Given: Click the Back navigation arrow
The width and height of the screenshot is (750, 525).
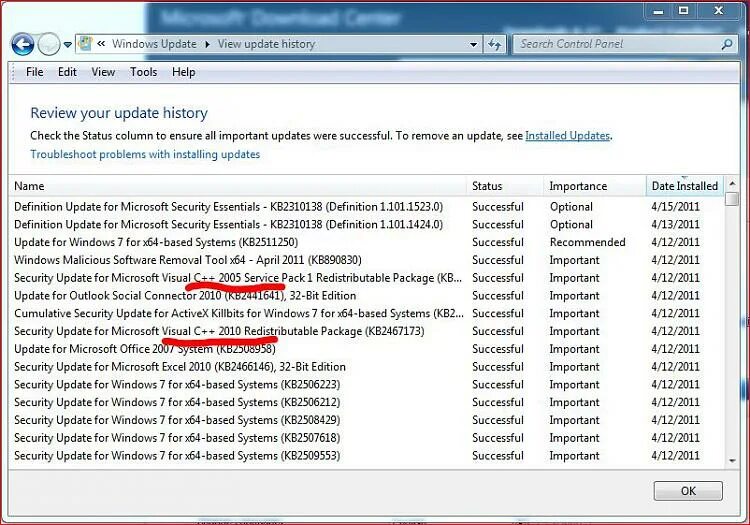Looking at the screenshot, I should click(22, 45).
